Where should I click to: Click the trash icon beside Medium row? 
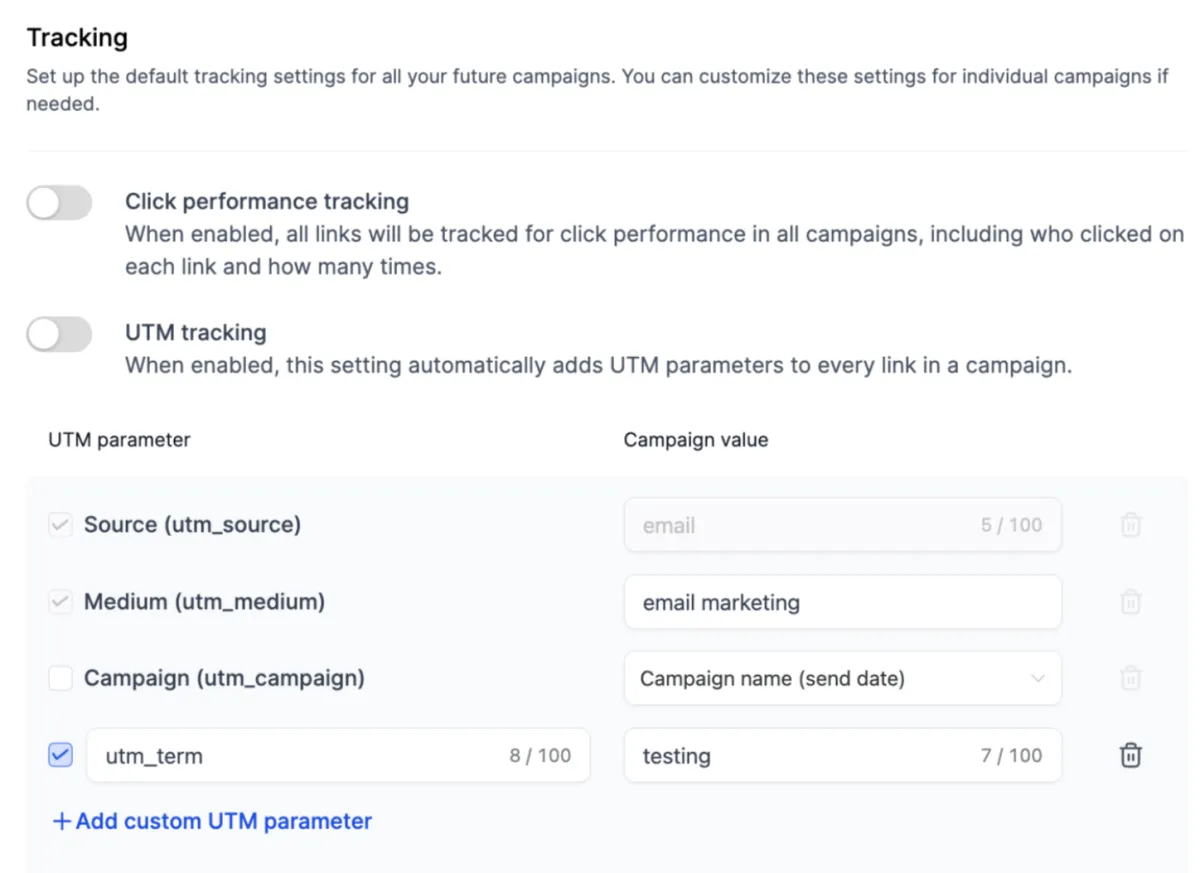(x=1130, y=602)
